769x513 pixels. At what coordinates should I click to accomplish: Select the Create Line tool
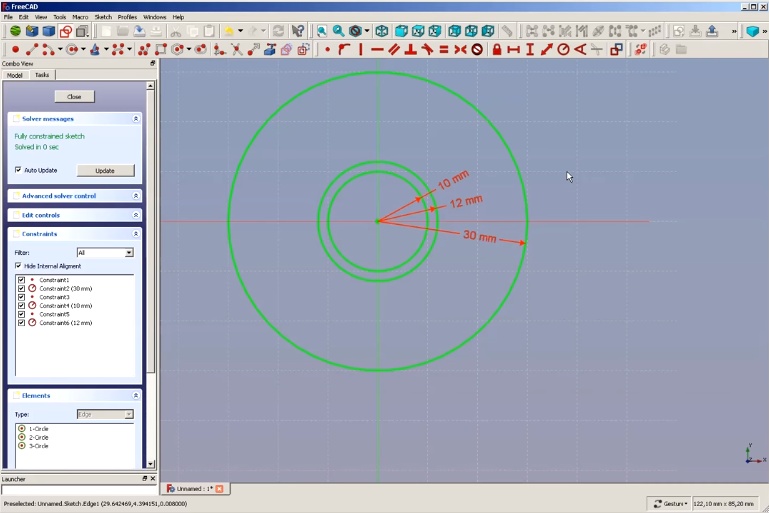pos(32,50)
